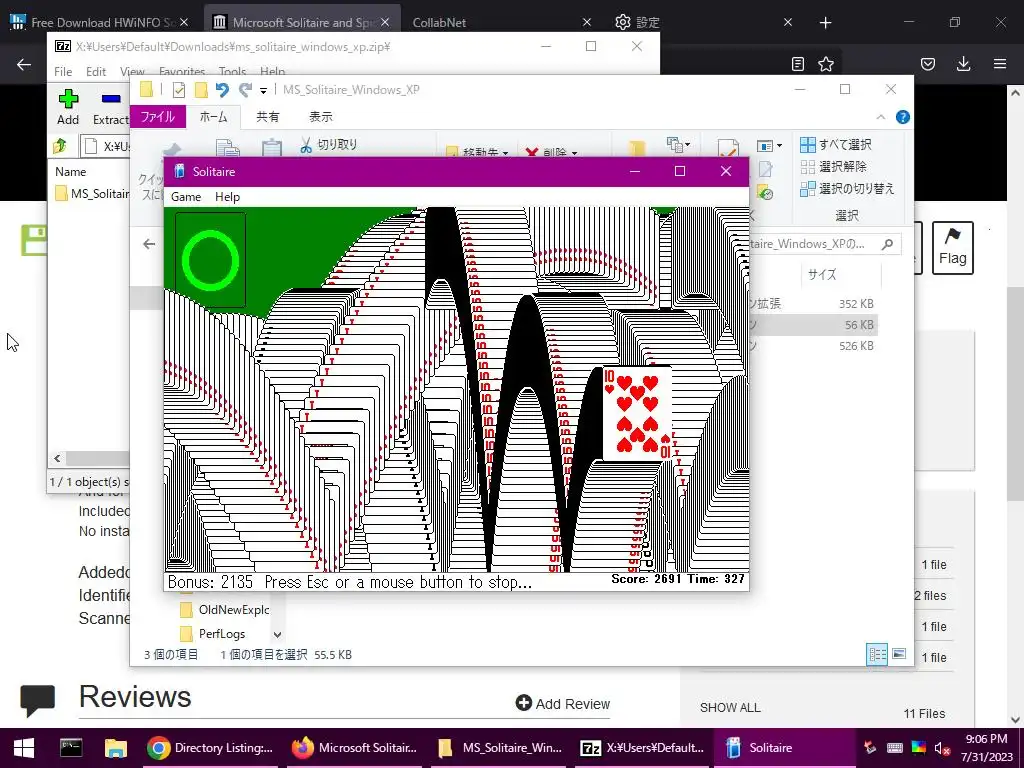
Task: Click the Explorer search box field
Action: point(825,244)
